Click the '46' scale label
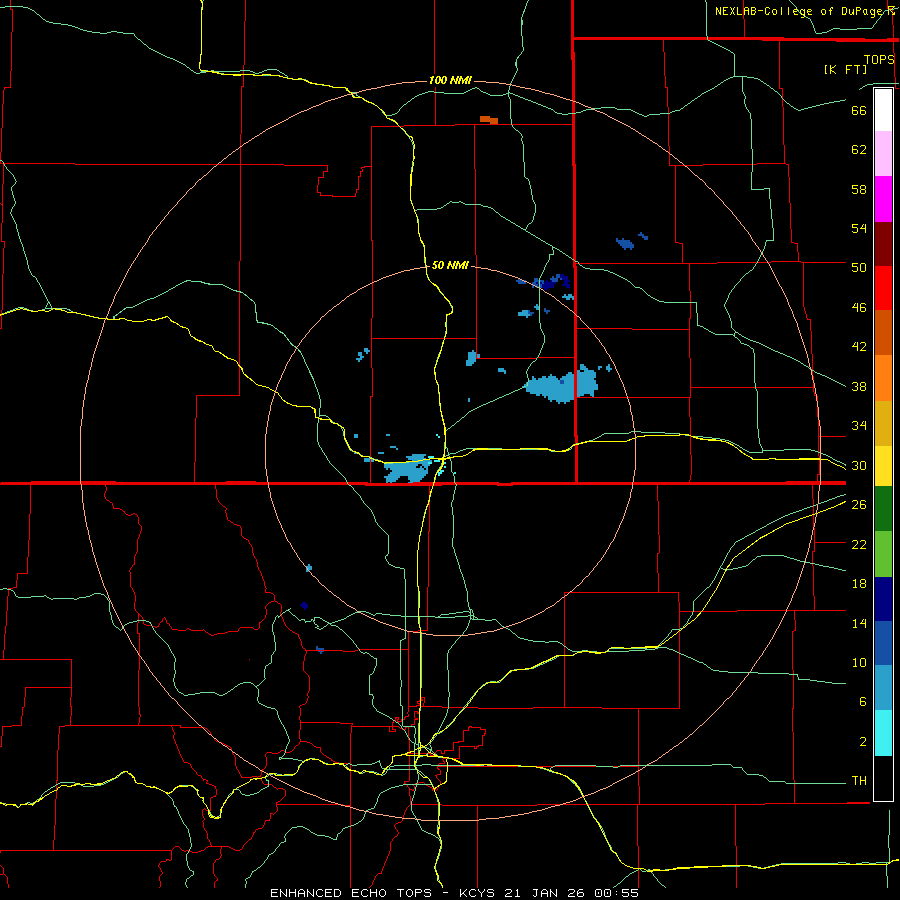 (x=859, y=308)
